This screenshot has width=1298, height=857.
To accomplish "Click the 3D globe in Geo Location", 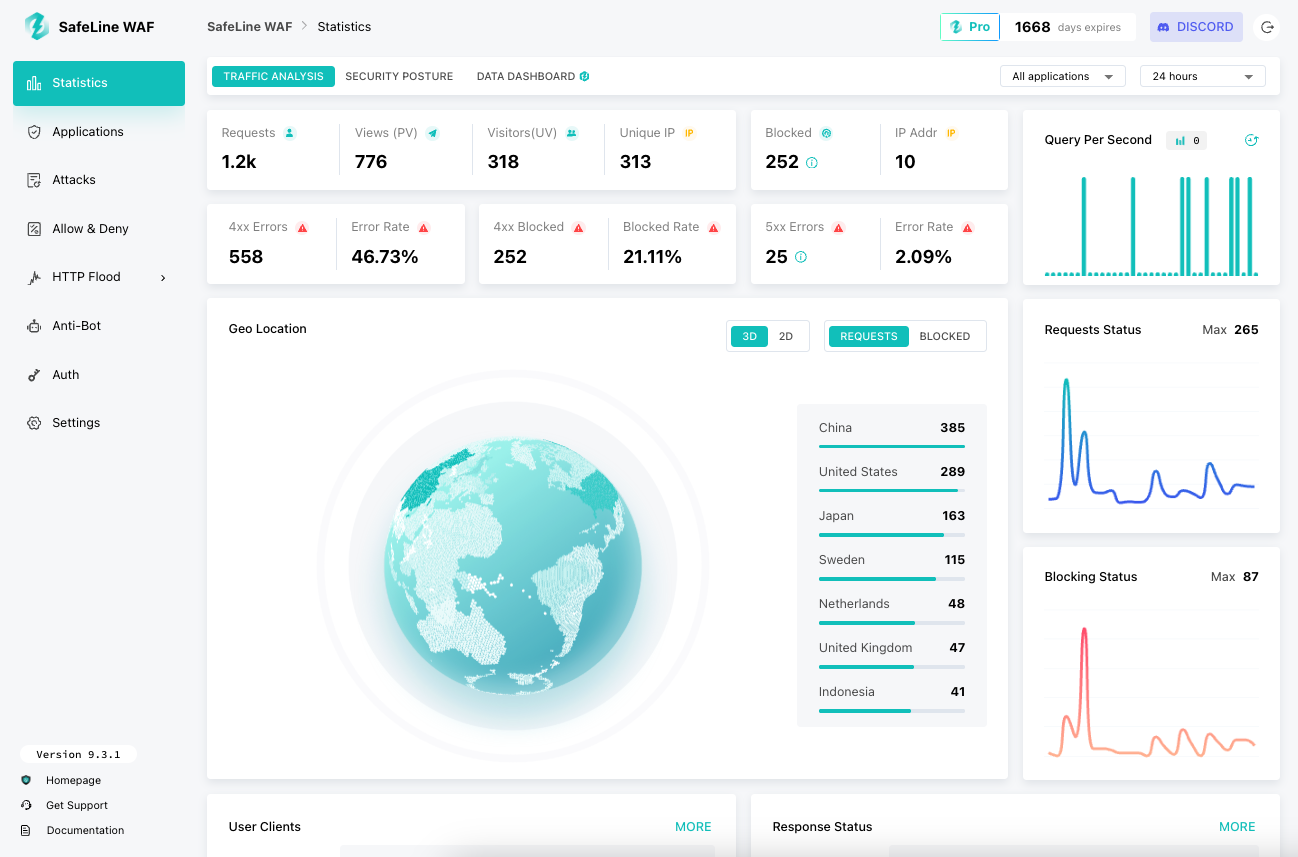I will coord(513,566).
